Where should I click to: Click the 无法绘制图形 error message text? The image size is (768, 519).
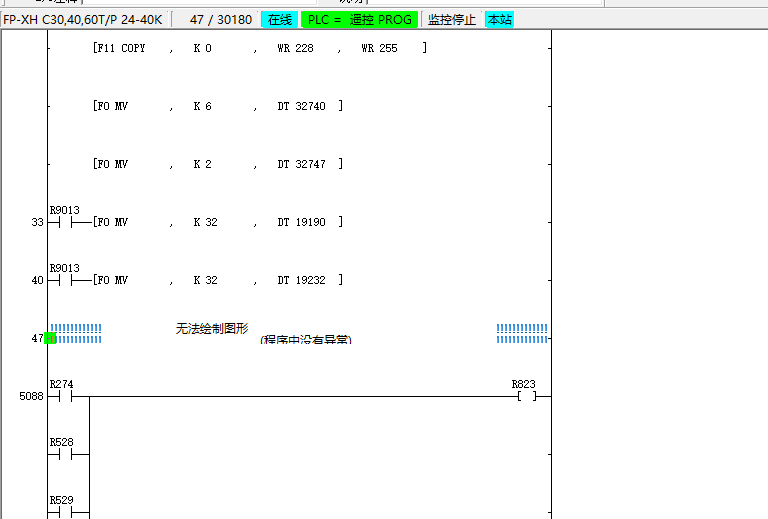212,328
